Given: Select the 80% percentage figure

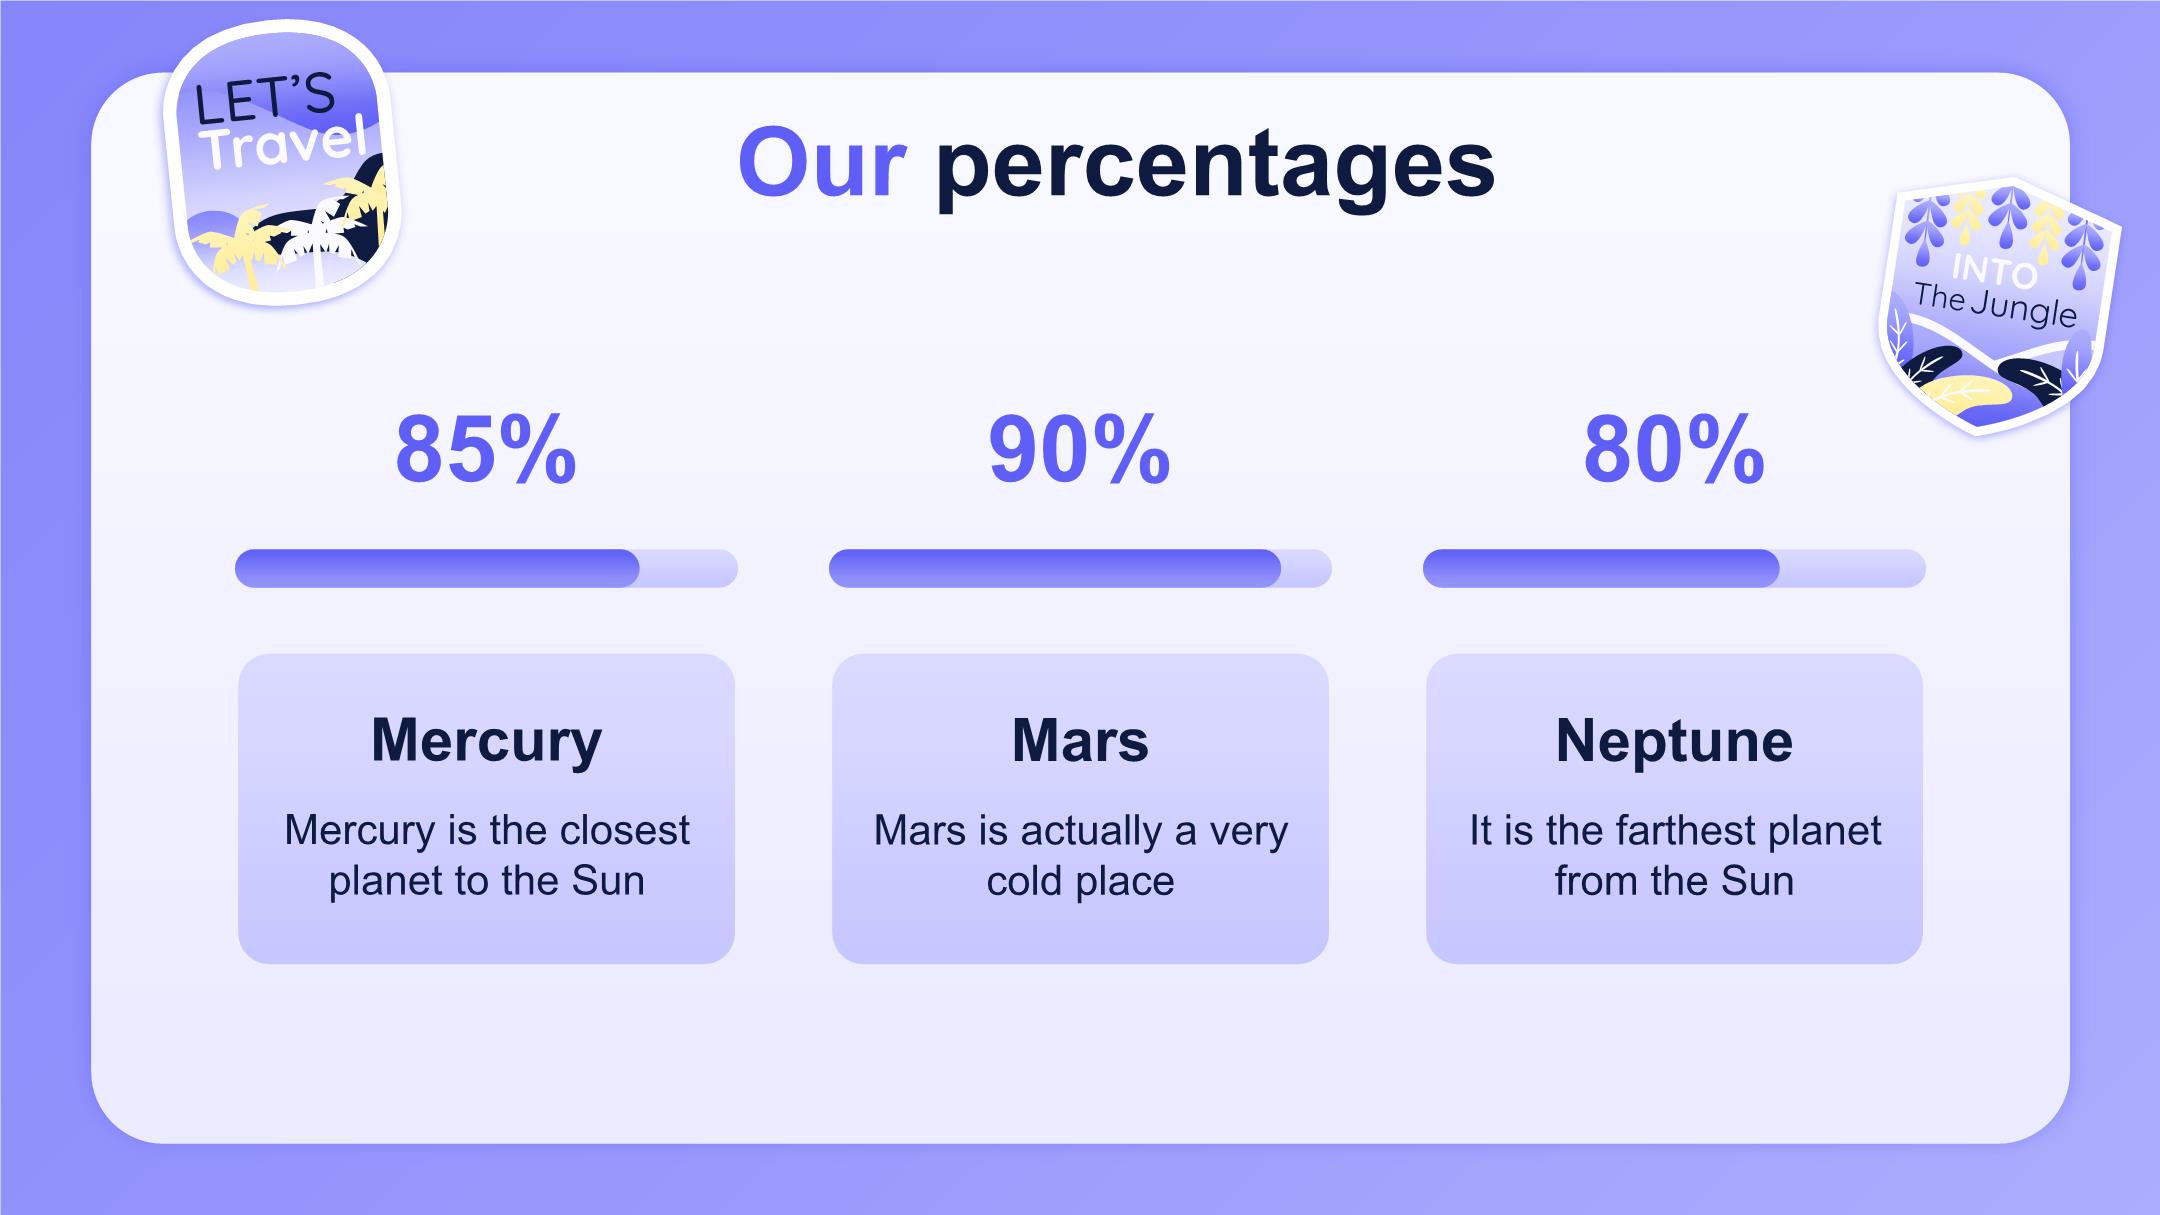Looking at the screenshot, I should (1674, 449).
